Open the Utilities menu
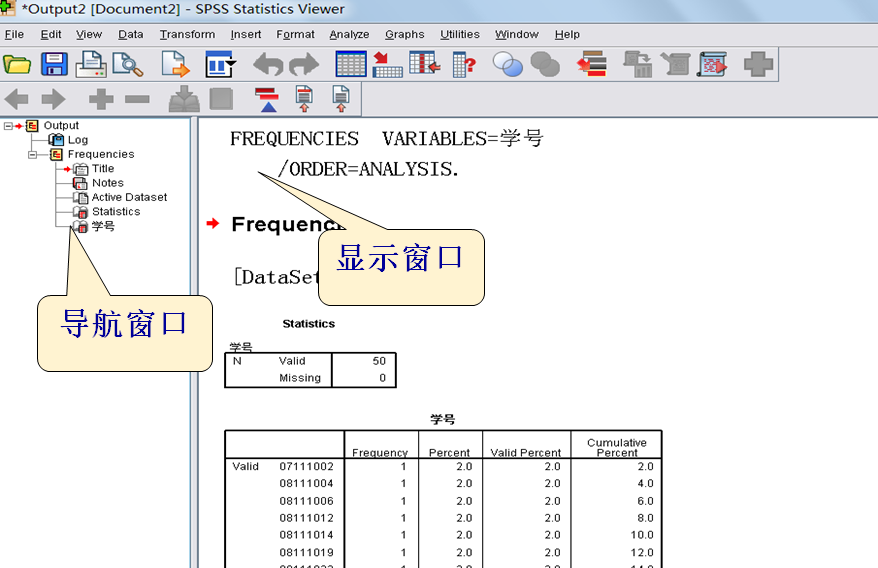The image size is (878, 568). click(460, 35)
